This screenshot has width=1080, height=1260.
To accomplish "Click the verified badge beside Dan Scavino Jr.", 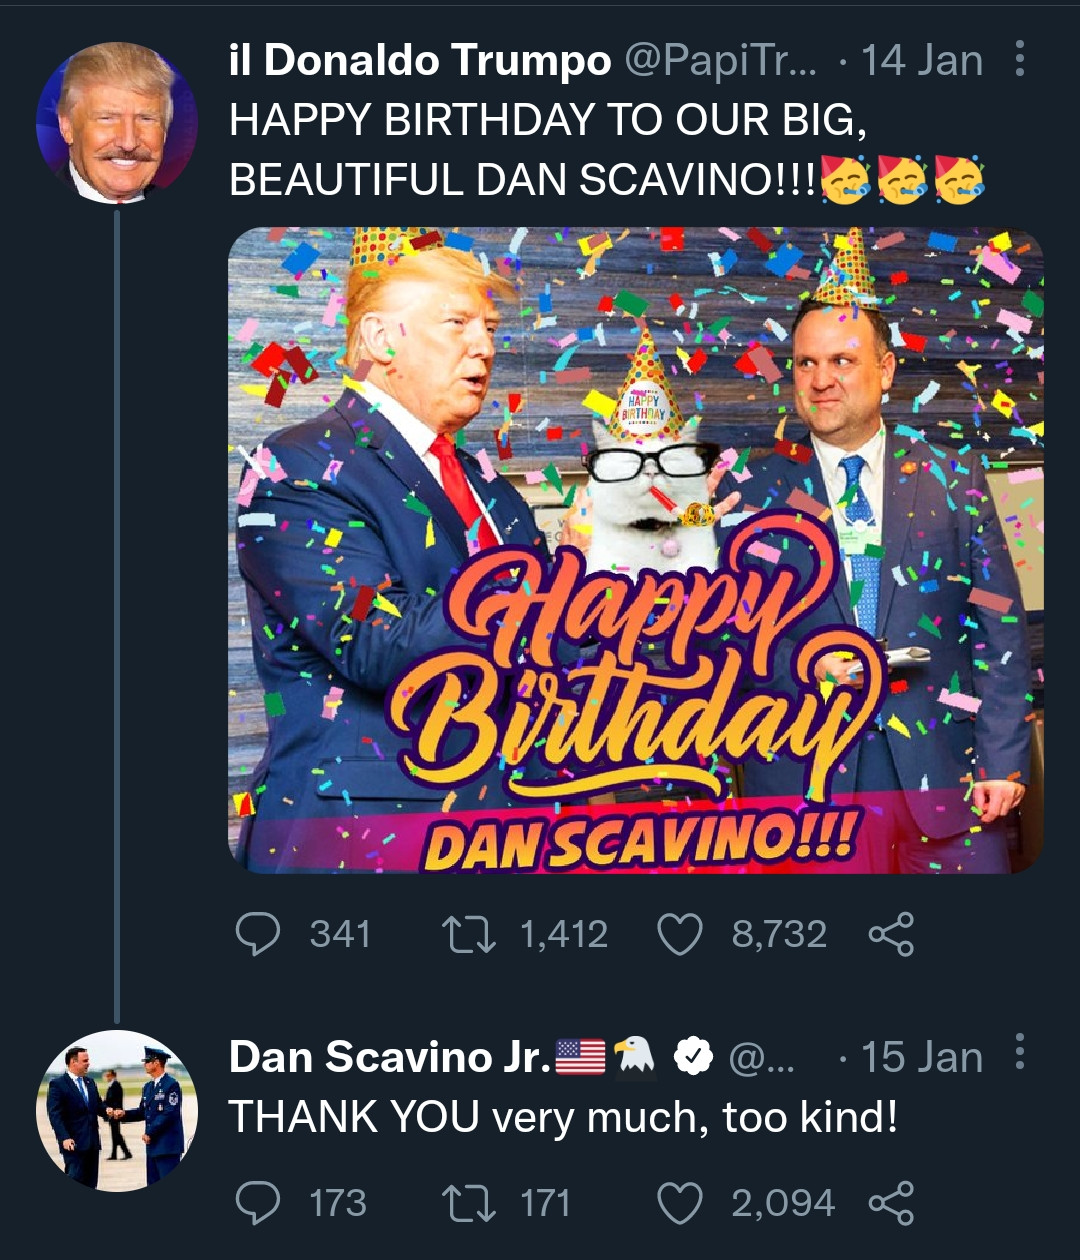I will point(693,1056).
